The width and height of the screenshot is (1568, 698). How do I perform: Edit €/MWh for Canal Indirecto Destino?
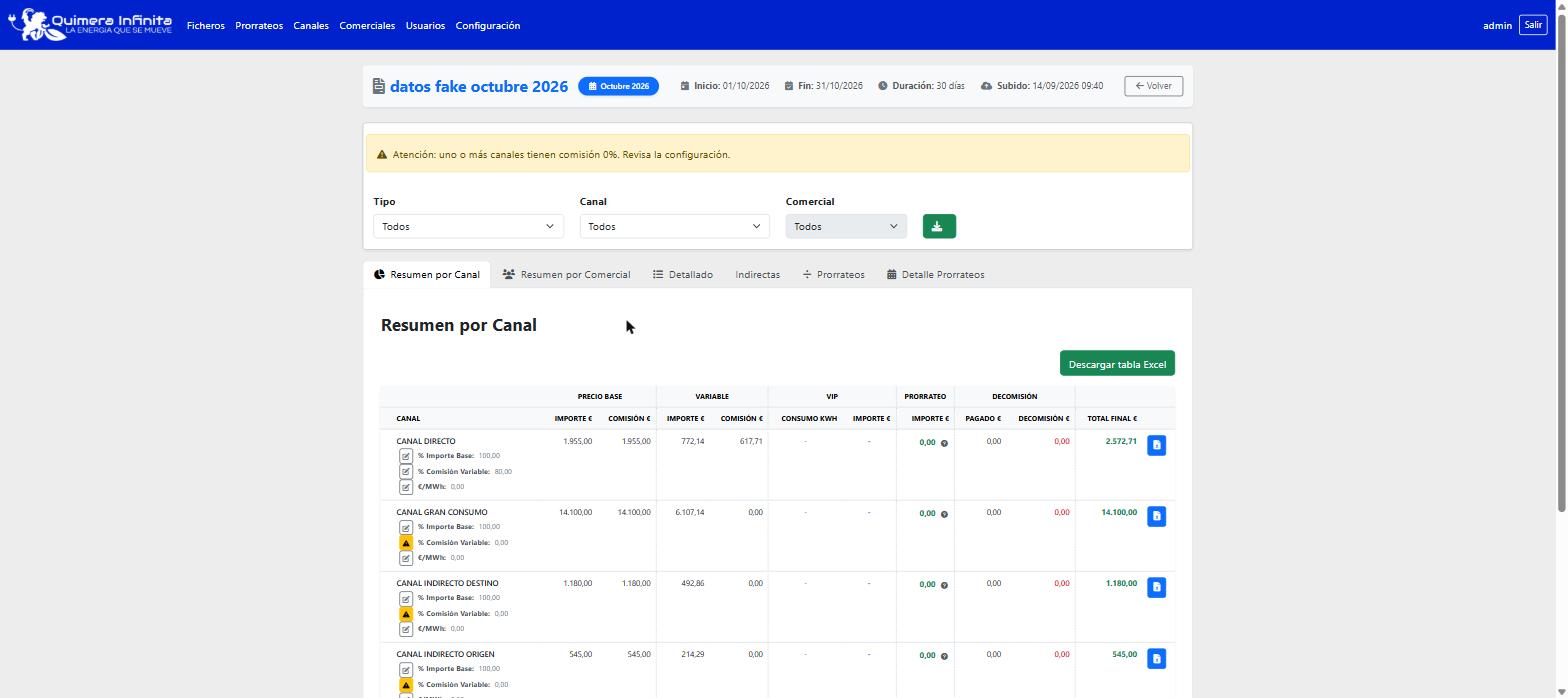(x=406, y=629)
